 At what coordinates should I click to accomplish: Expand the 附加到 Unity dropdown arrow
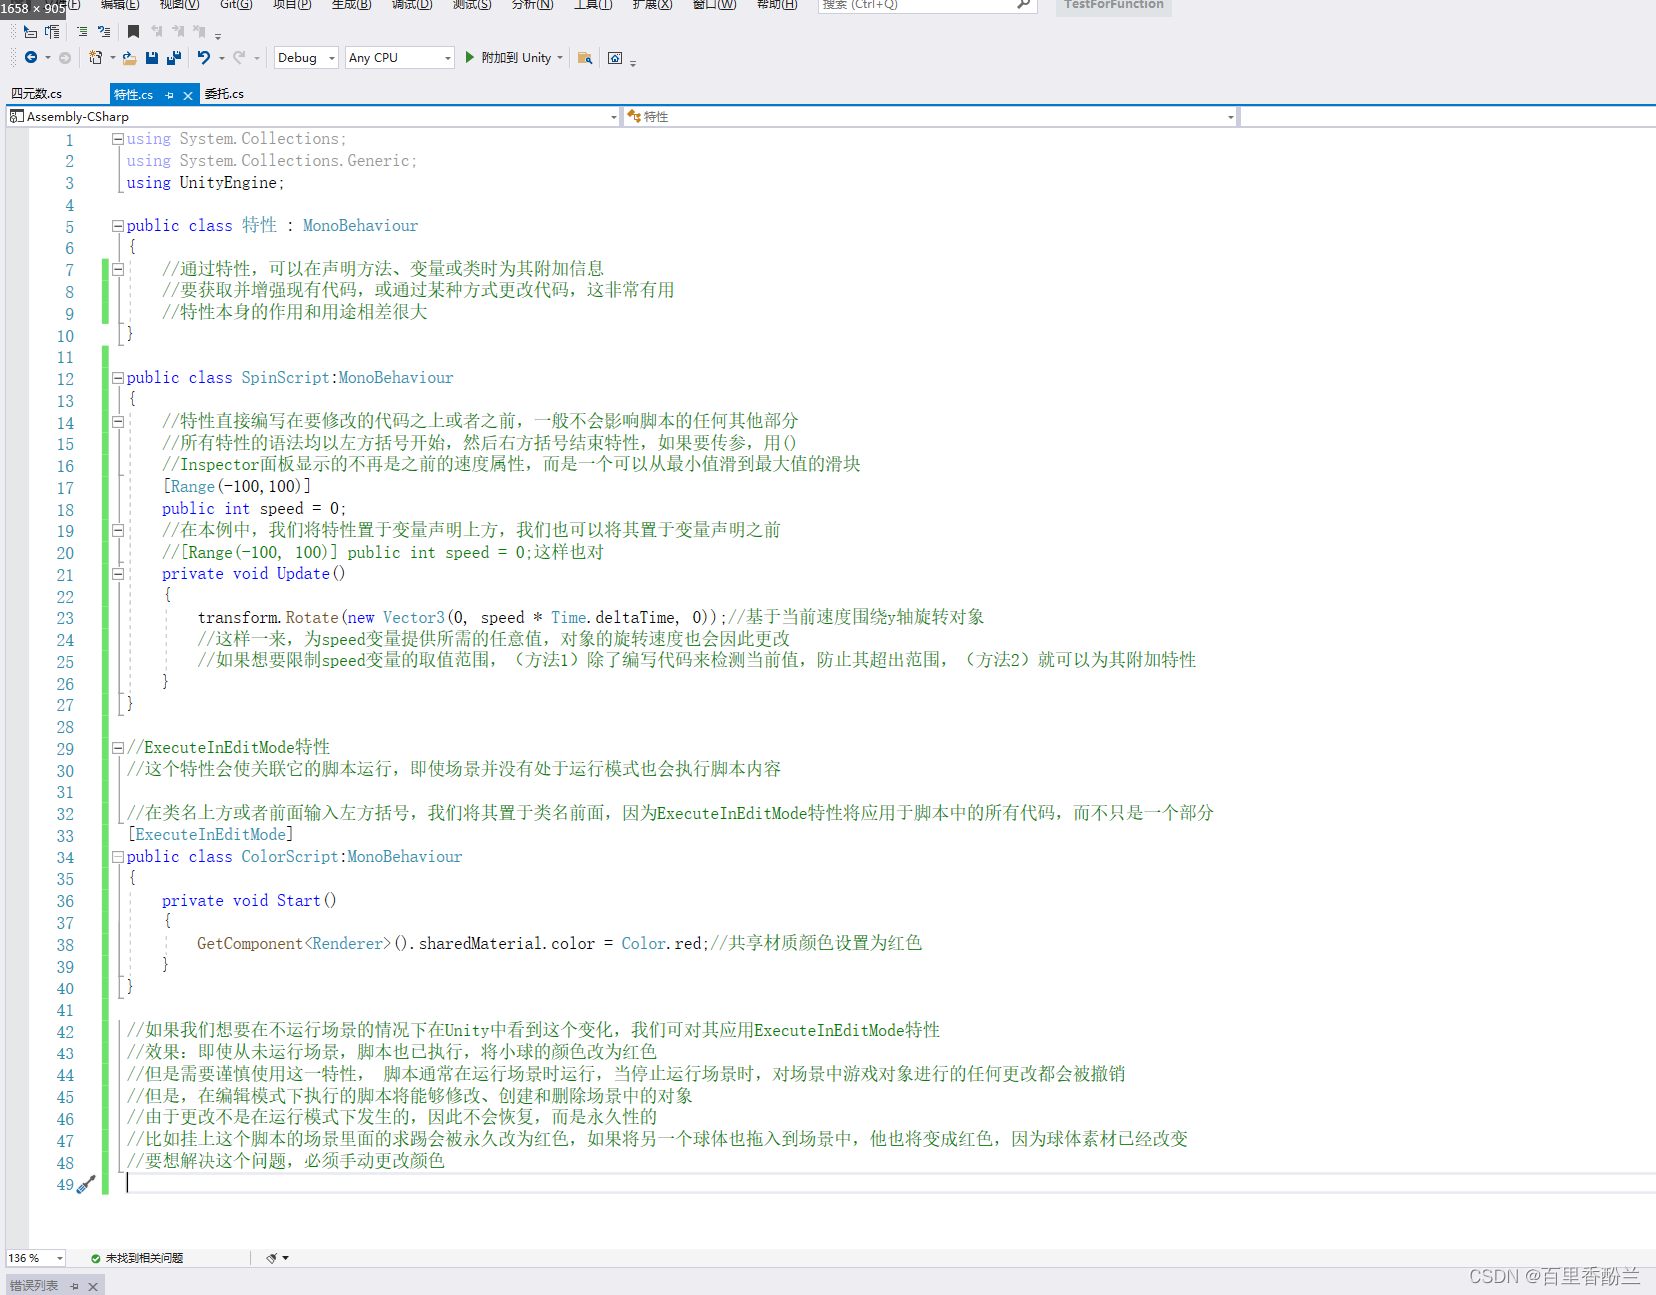tap(560, 58)
